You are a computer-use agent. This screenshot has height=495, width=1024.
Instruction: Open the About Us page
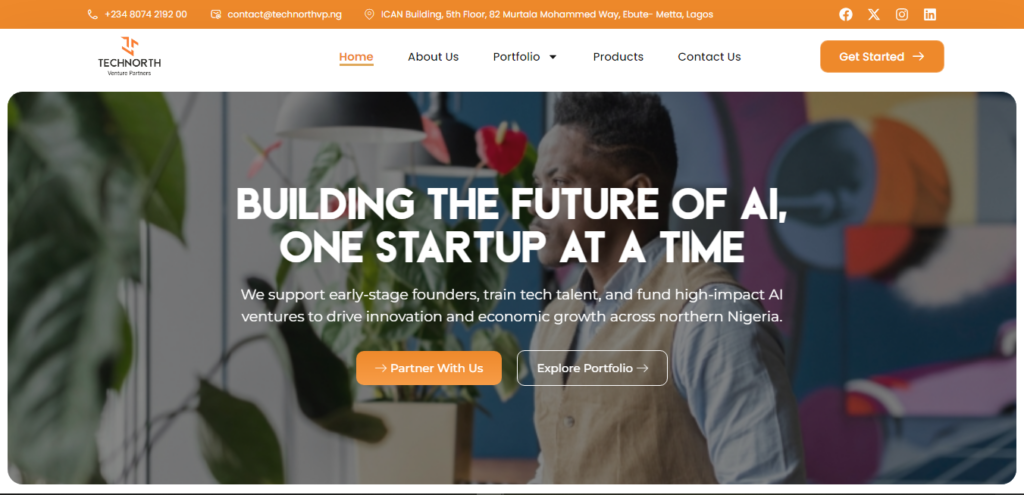(x=433, y=57)
